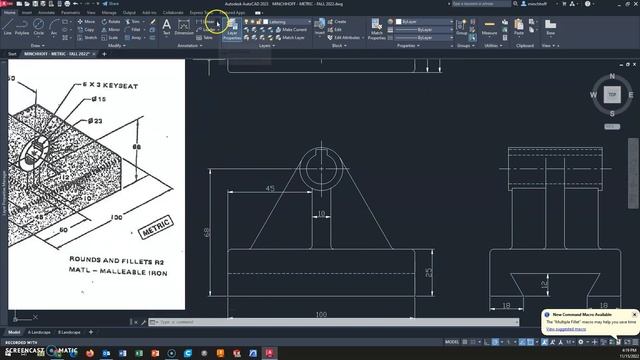Click the Stretch tool

coord(87,38)
